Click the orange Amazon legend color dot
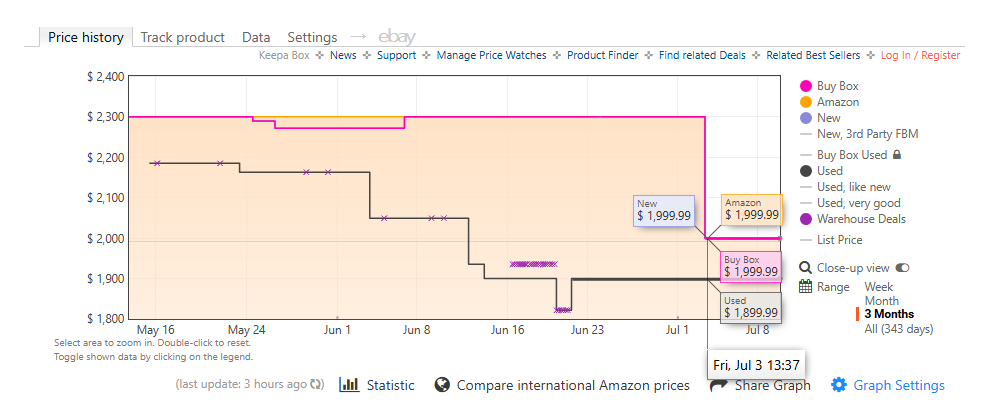The width and height of the screenshot is (1007, 408). tap(806, 102)
